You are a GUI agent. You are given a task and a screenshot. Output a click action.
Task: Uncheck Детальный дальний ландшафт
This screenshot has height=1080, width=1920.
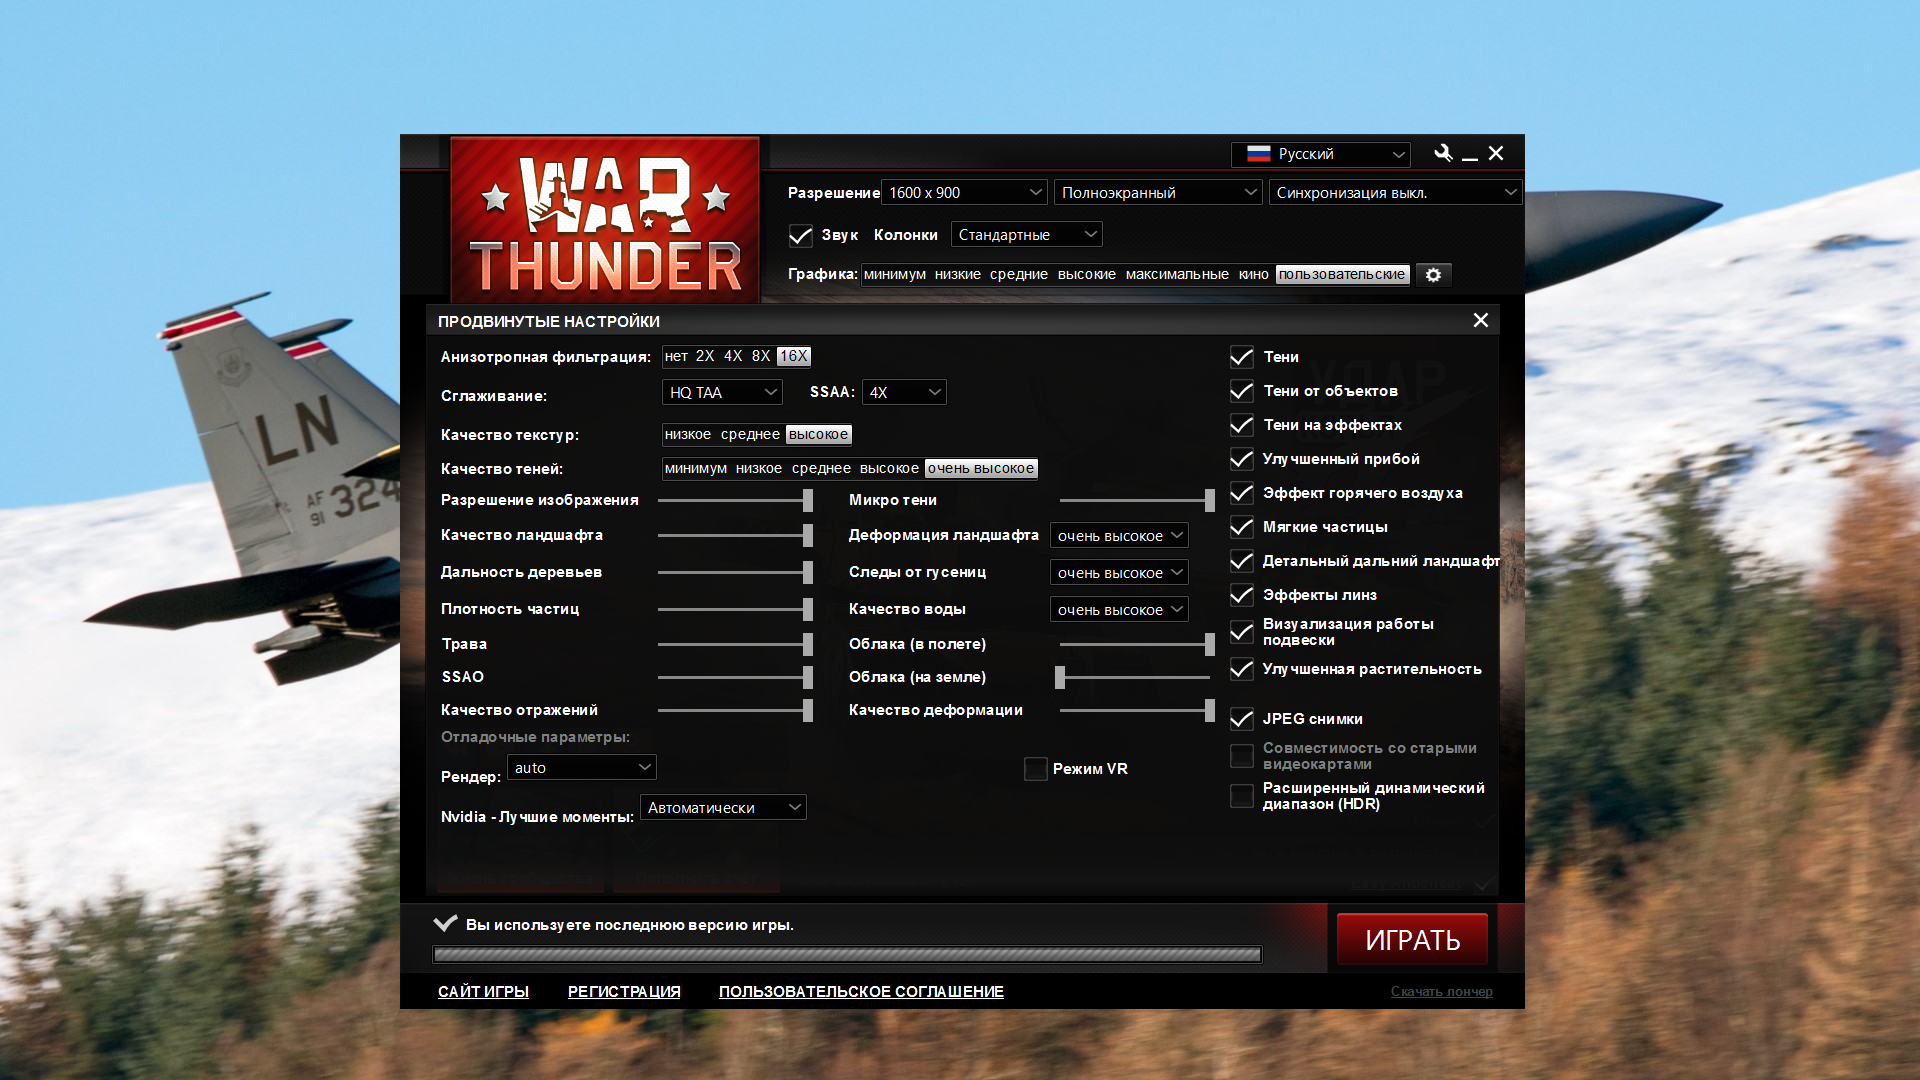1241,561
